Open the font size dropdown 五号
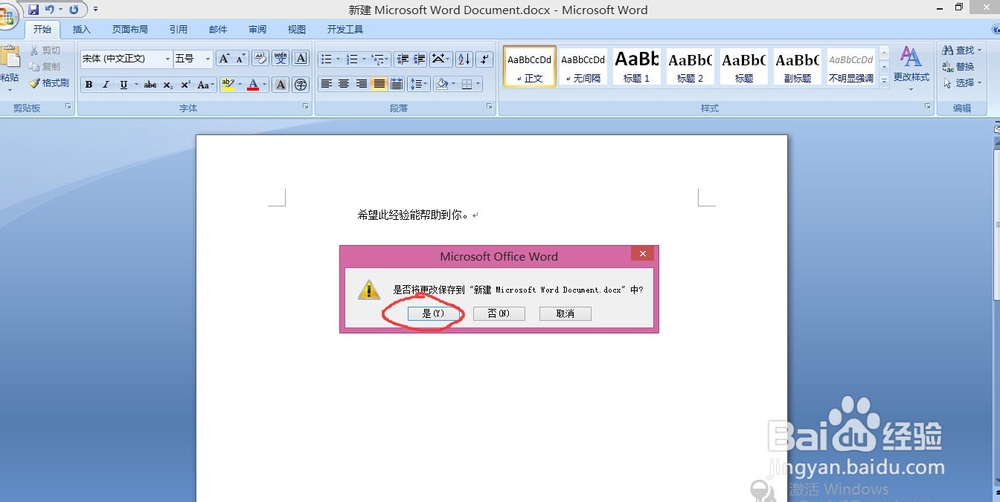1000x502 pixels. (208, 59)
